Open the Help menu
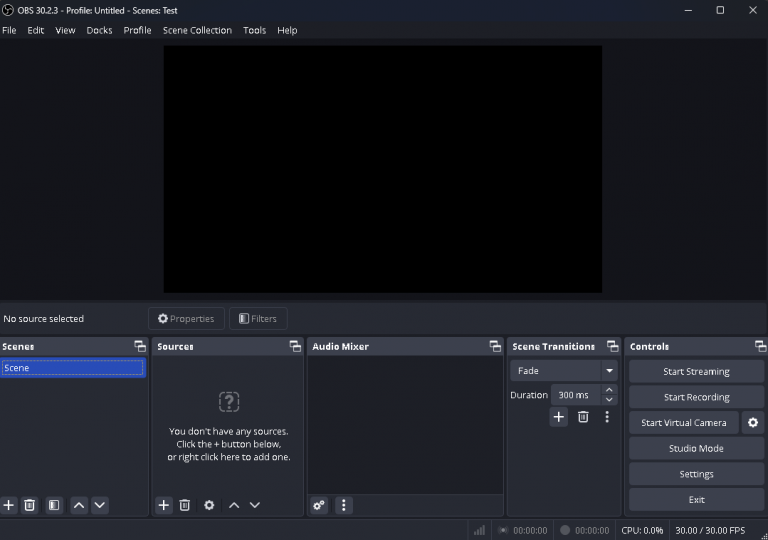This screenshot has height=540, width=768. tap(287, 30)
